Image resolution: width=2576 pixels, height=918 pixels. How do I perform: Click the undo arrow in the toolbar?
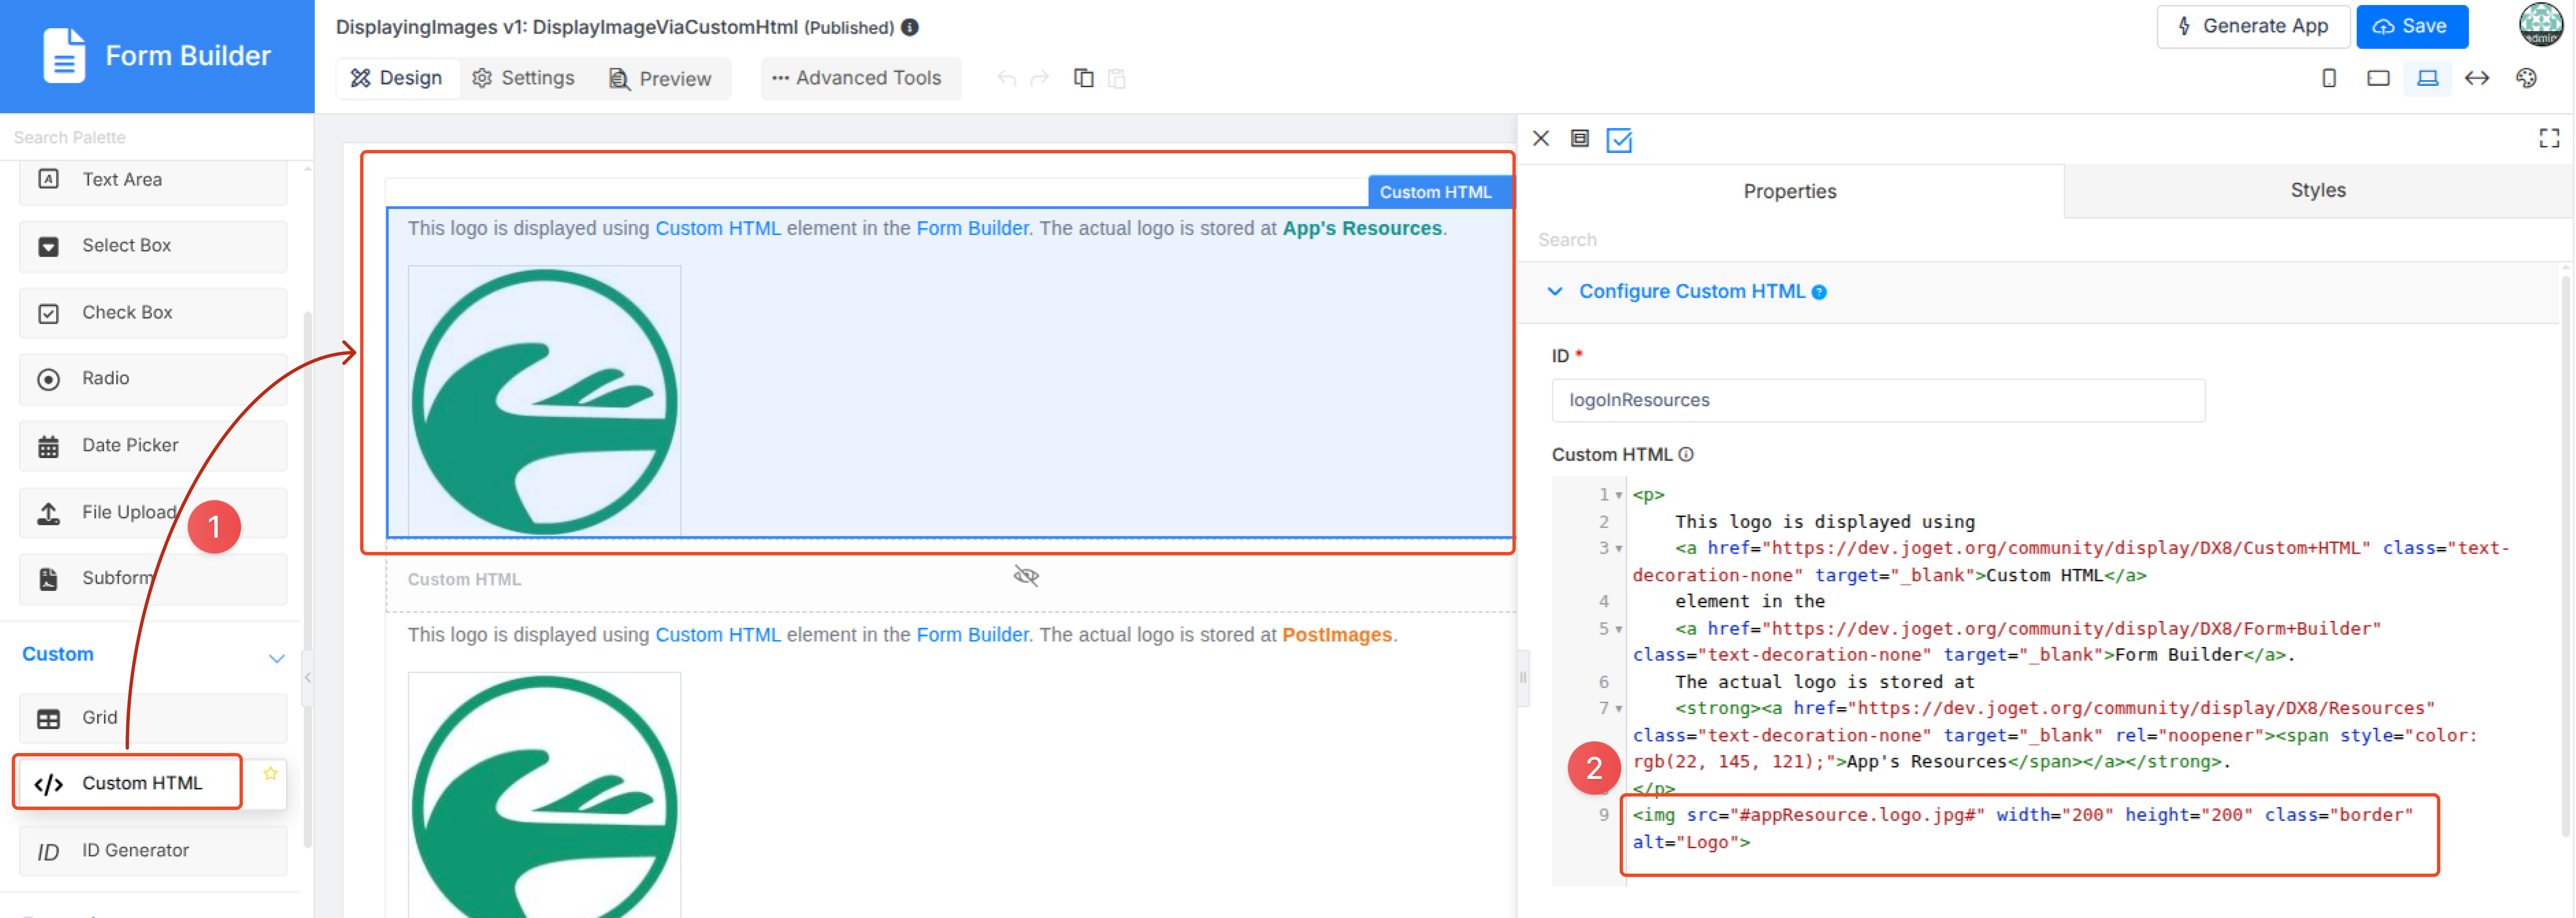pyautogui.click(x=1007, y=78)
